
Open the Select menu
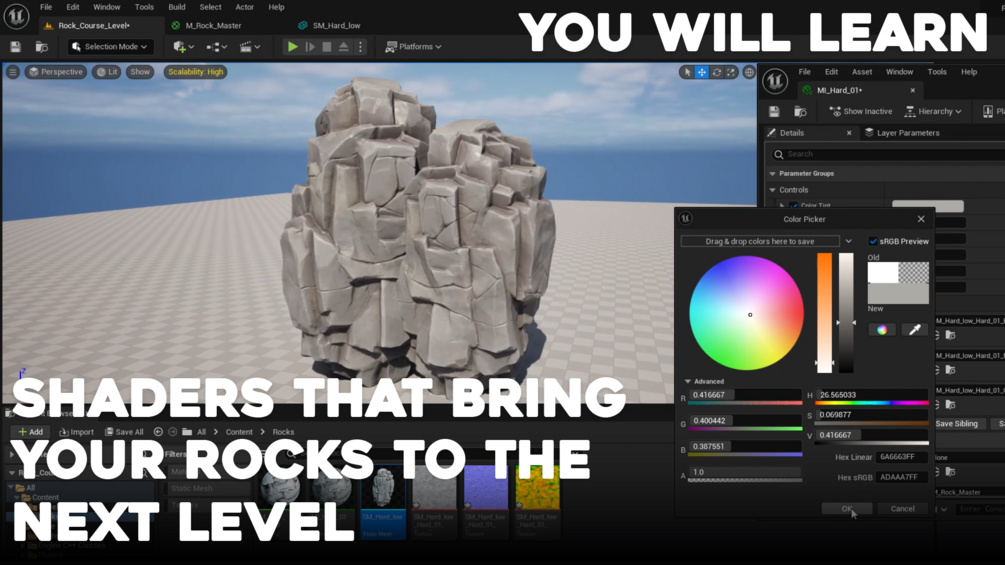click(210, 7)
